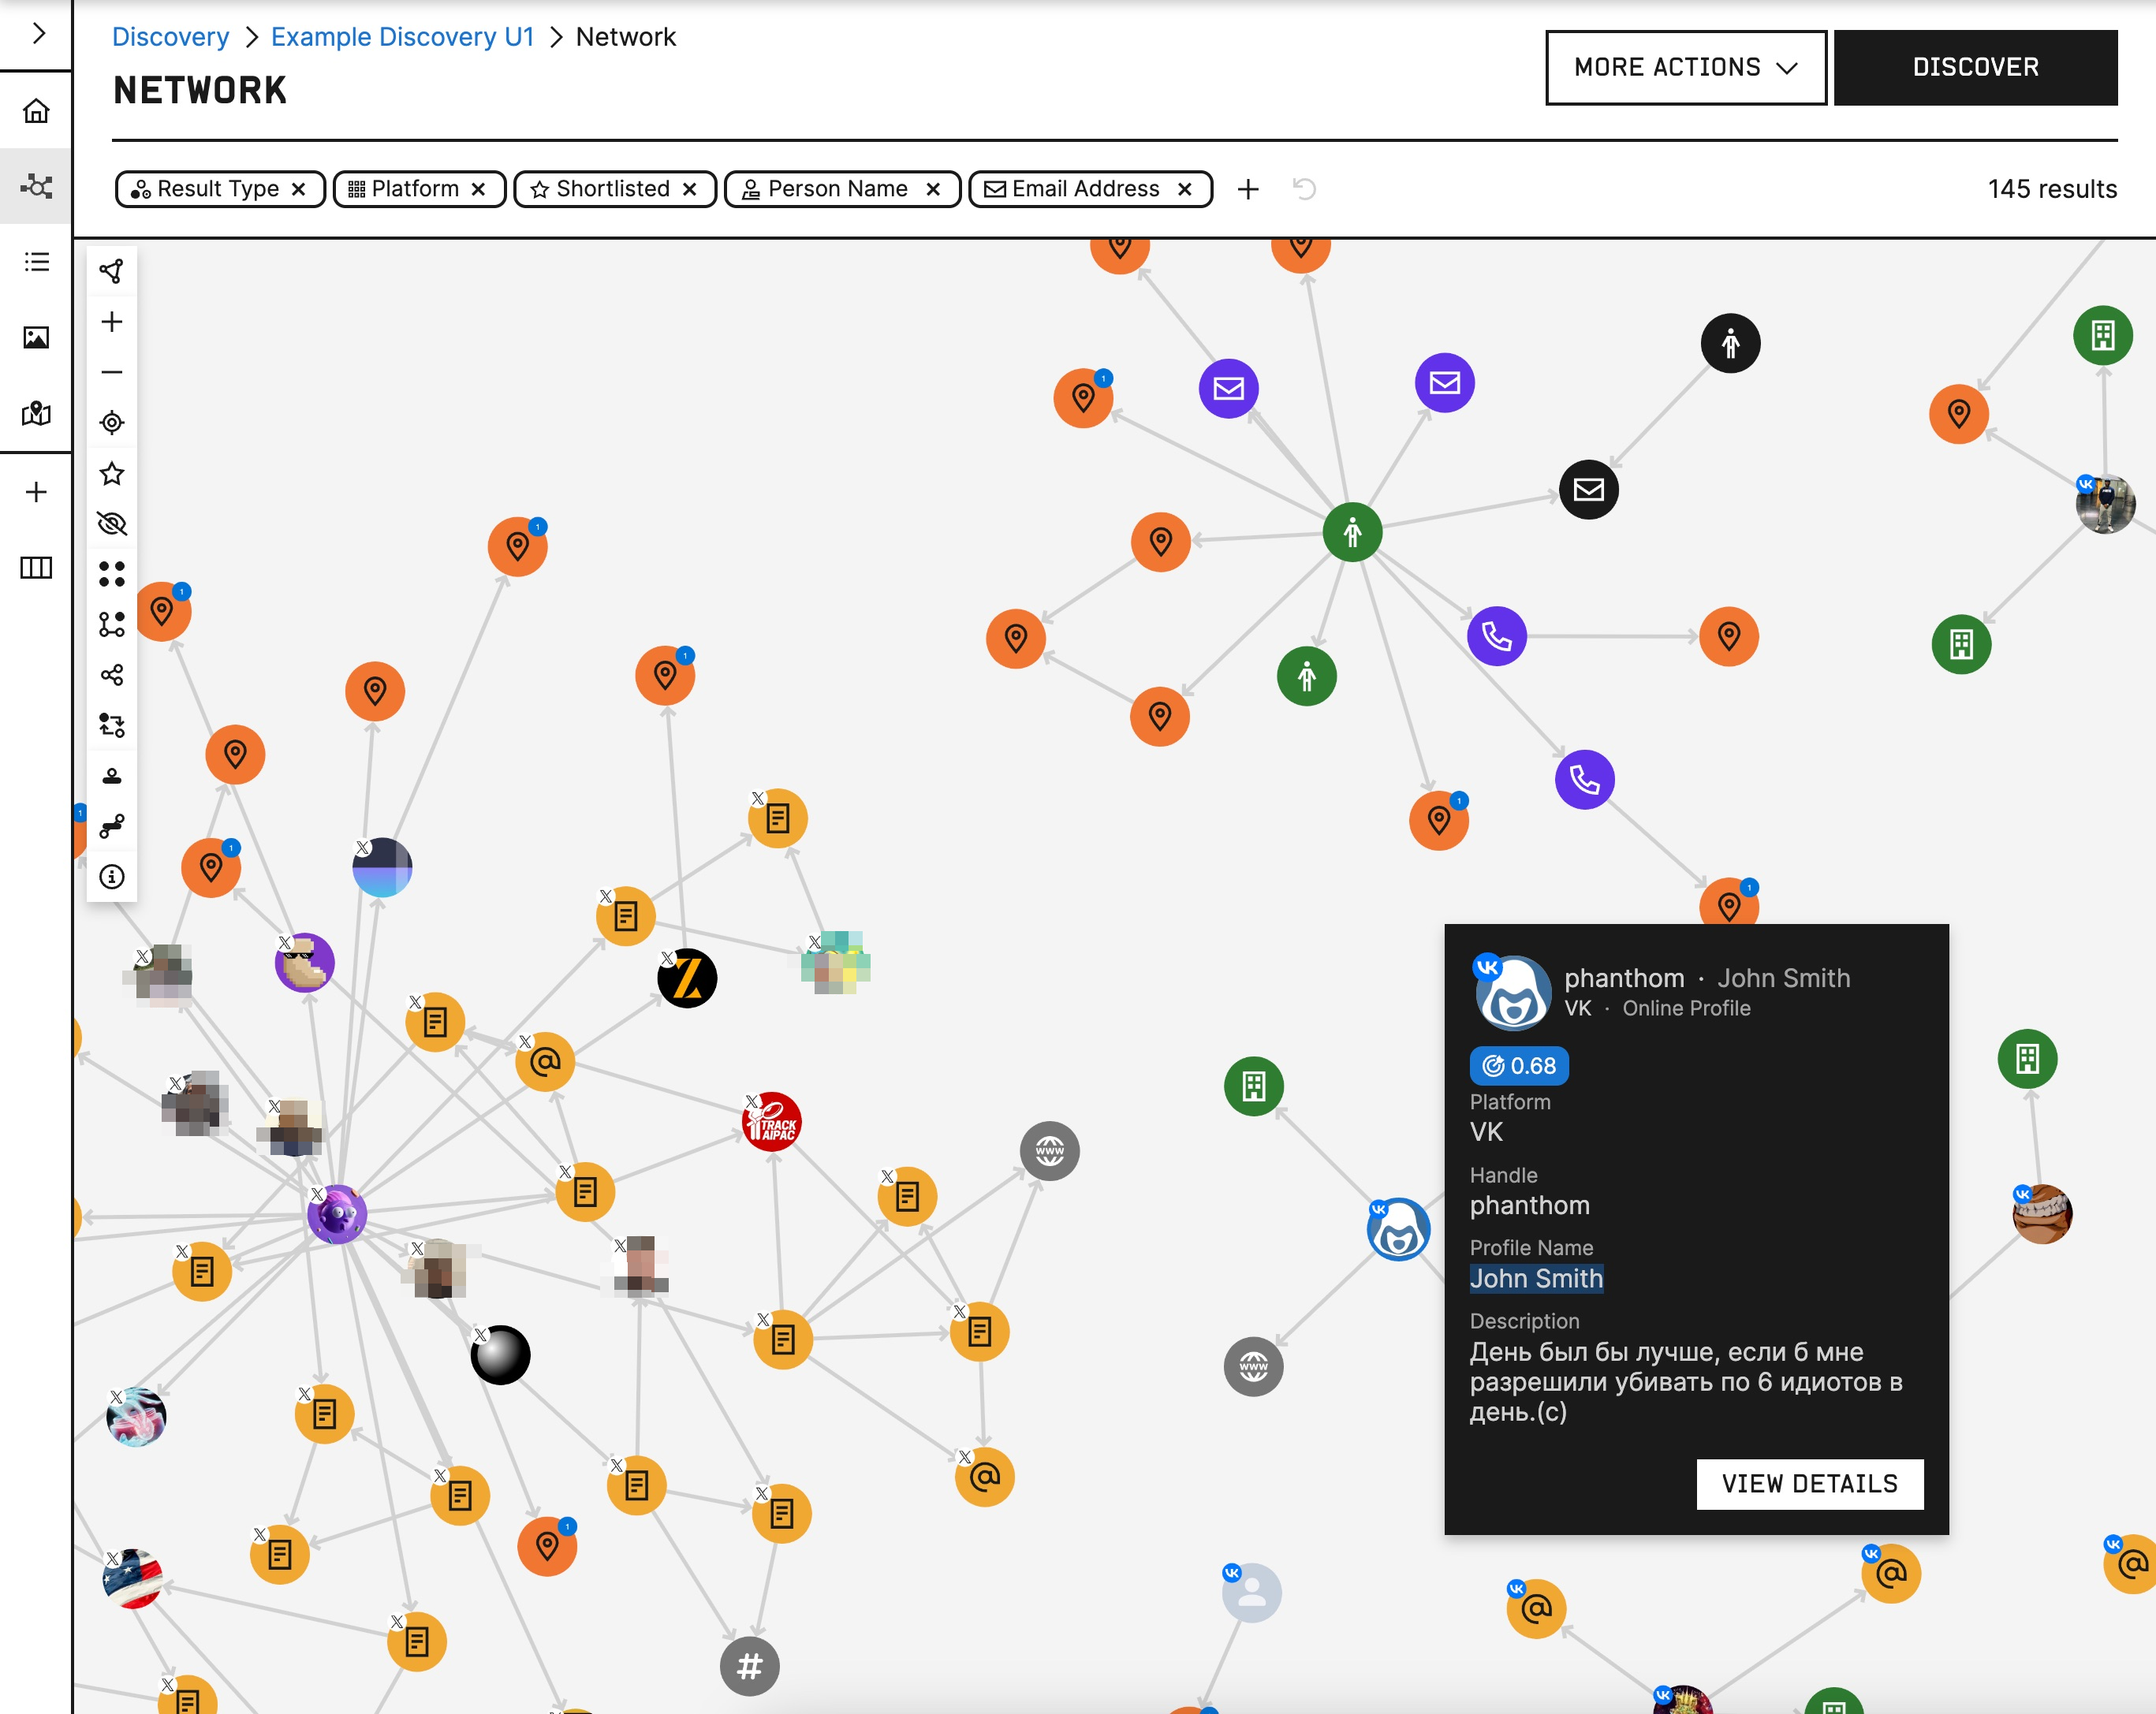2156x1714 pixels.
Task: Add a new filter with plus icon
Action: 1247,189
